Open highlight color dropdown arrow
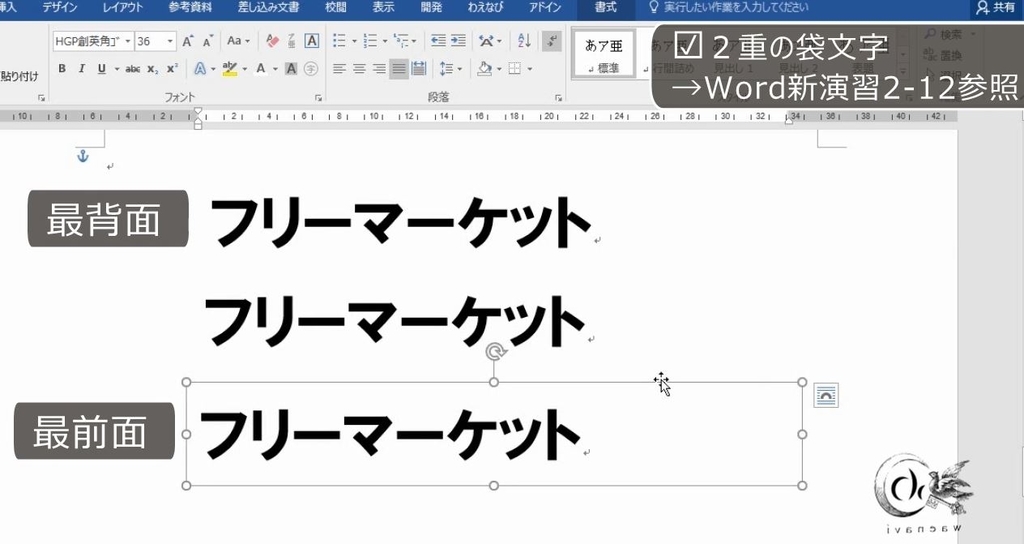The width and height of the screenshot is (1024, 544). coord(245,69)
